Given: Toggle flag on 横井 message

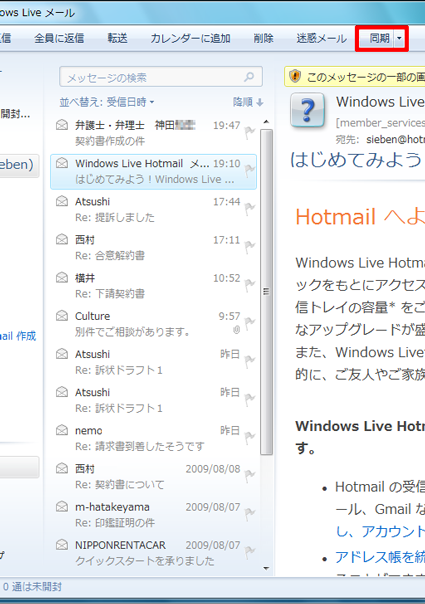Looking at the screenshot, I should coord(250,285).
